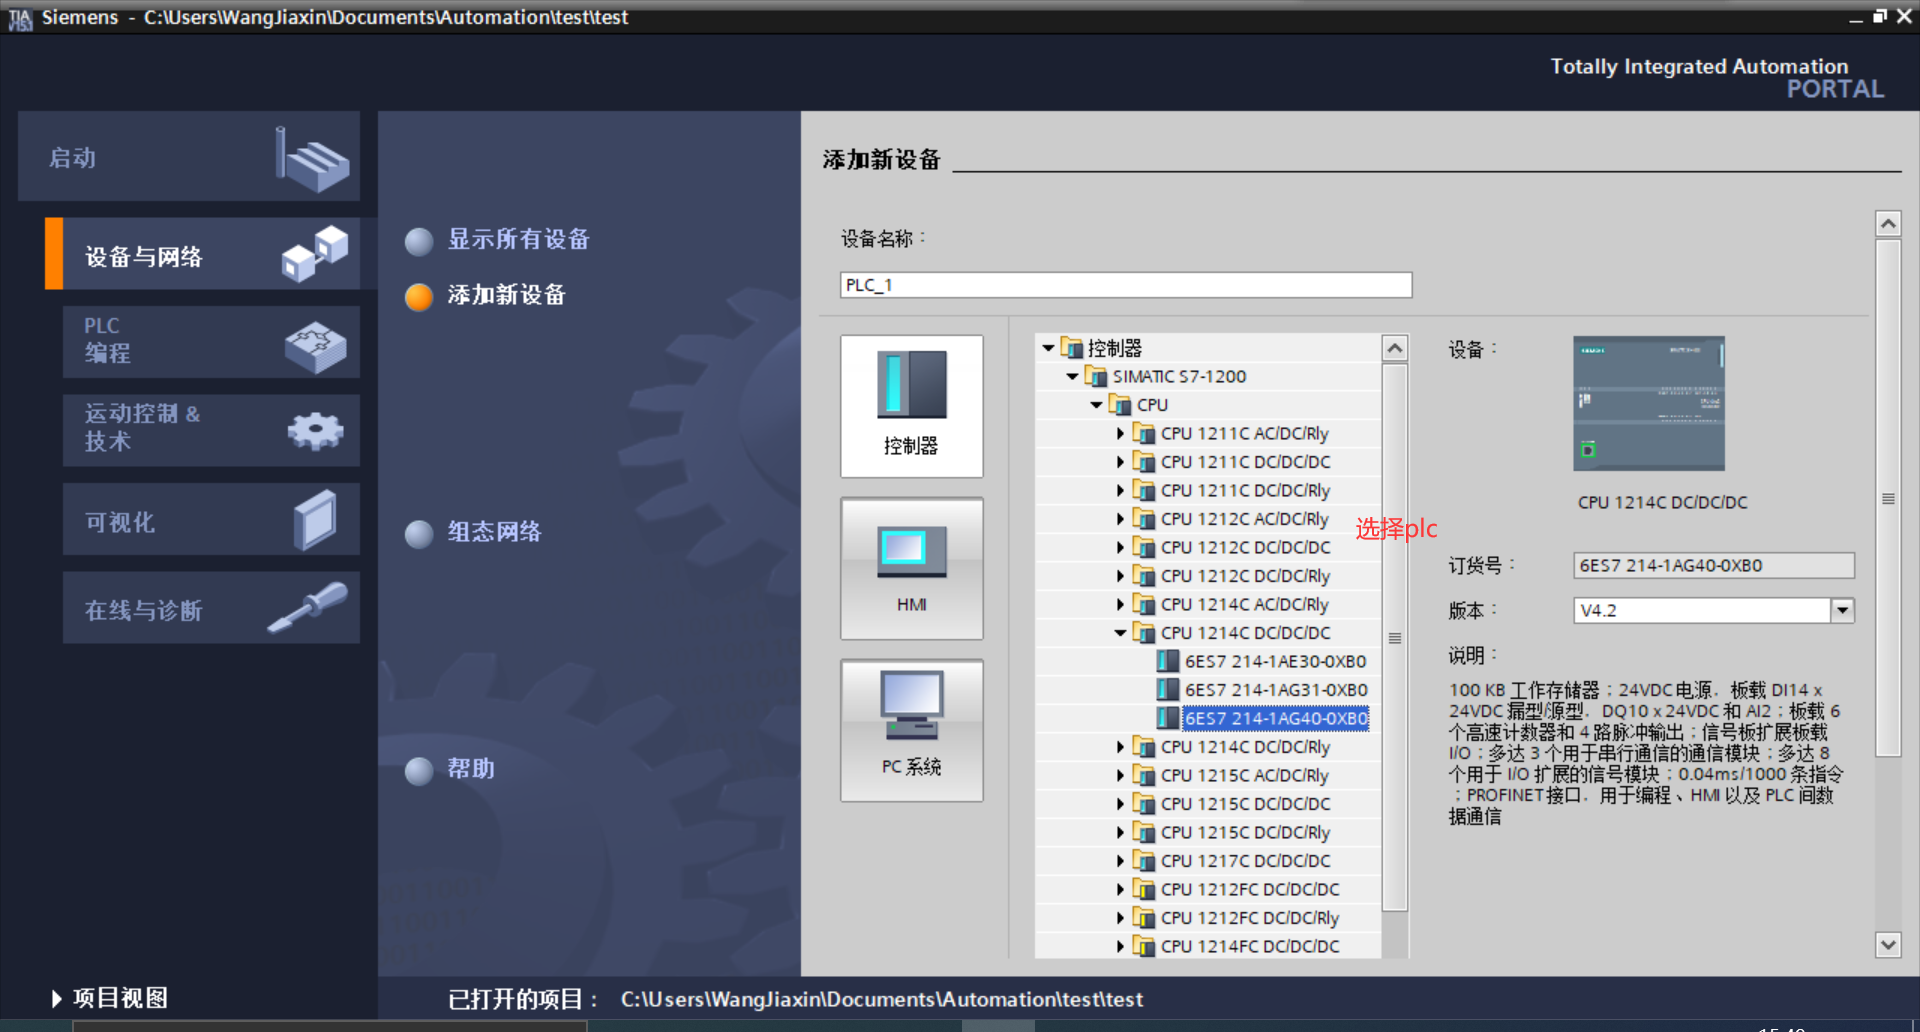Open the 版本 V4.2 dropdown
Image resolution: width=1920 pixels, height=1032 pixels.
[x=1843, y=610]
